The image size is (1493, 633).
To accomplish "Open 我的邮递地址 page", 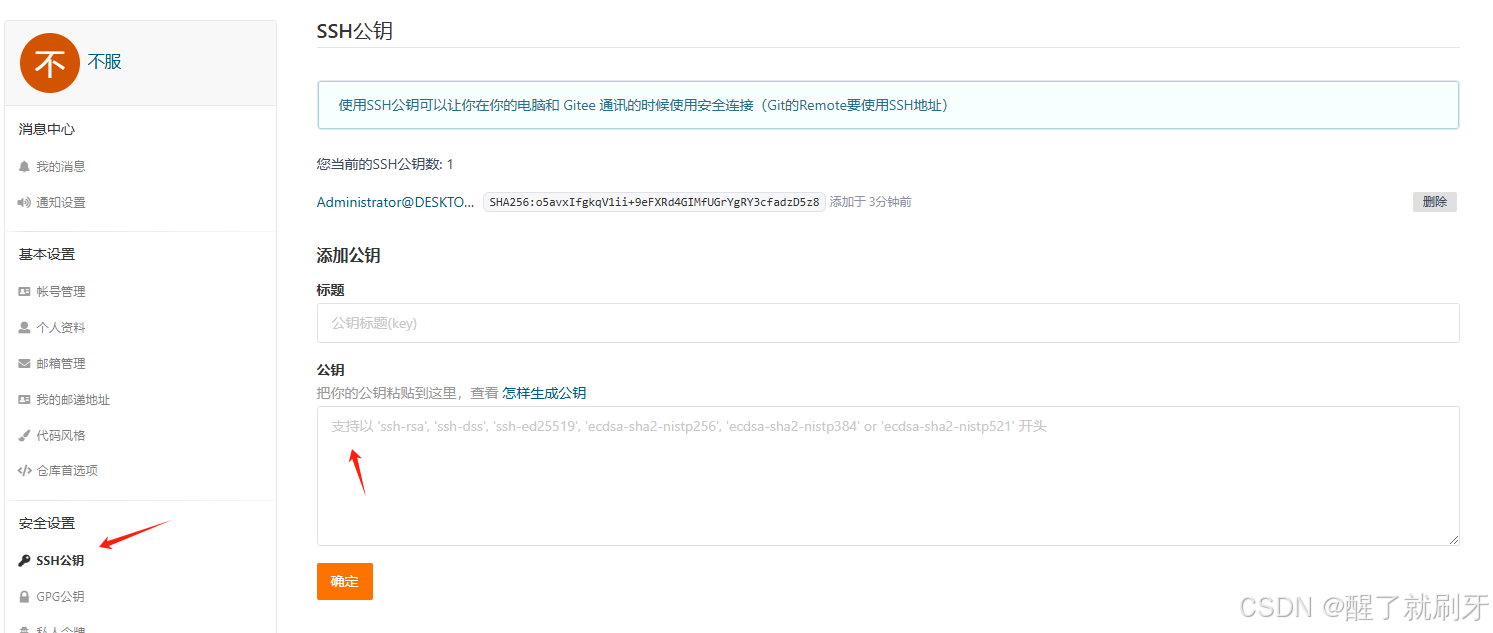I will coord(73,400).
